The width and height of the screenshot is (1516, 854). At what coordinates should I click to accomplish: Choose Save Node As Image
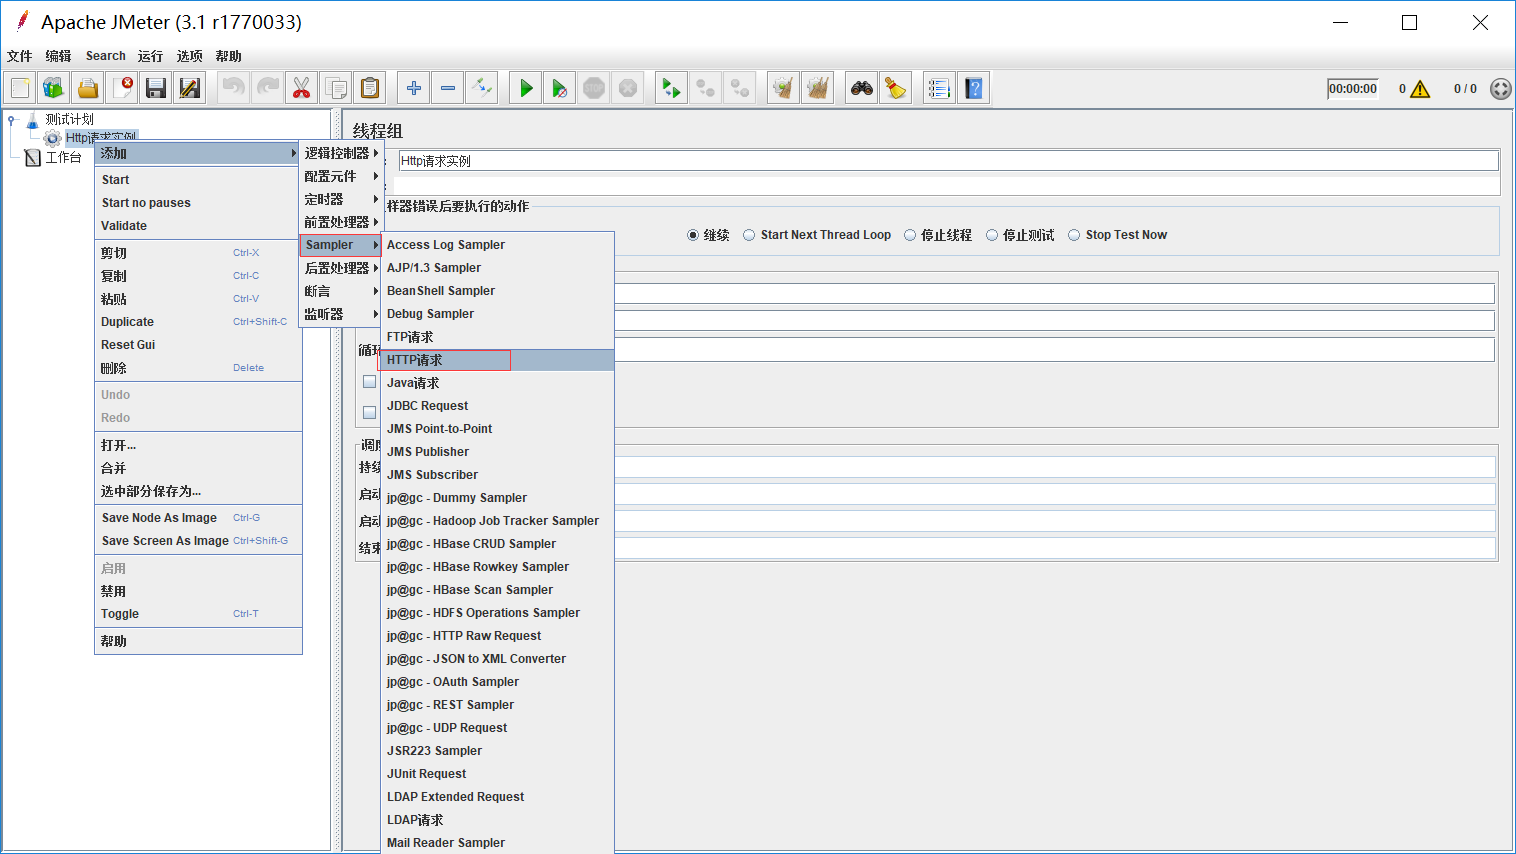click(198, 518)
